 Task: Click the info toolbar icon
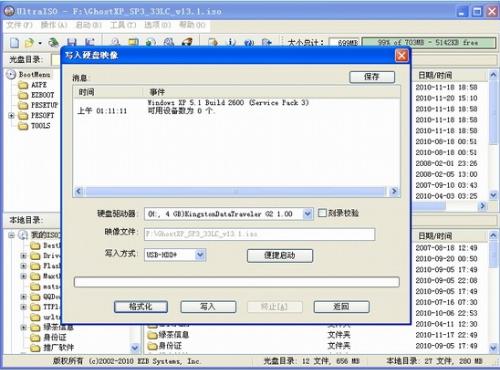tap(231, 42)
